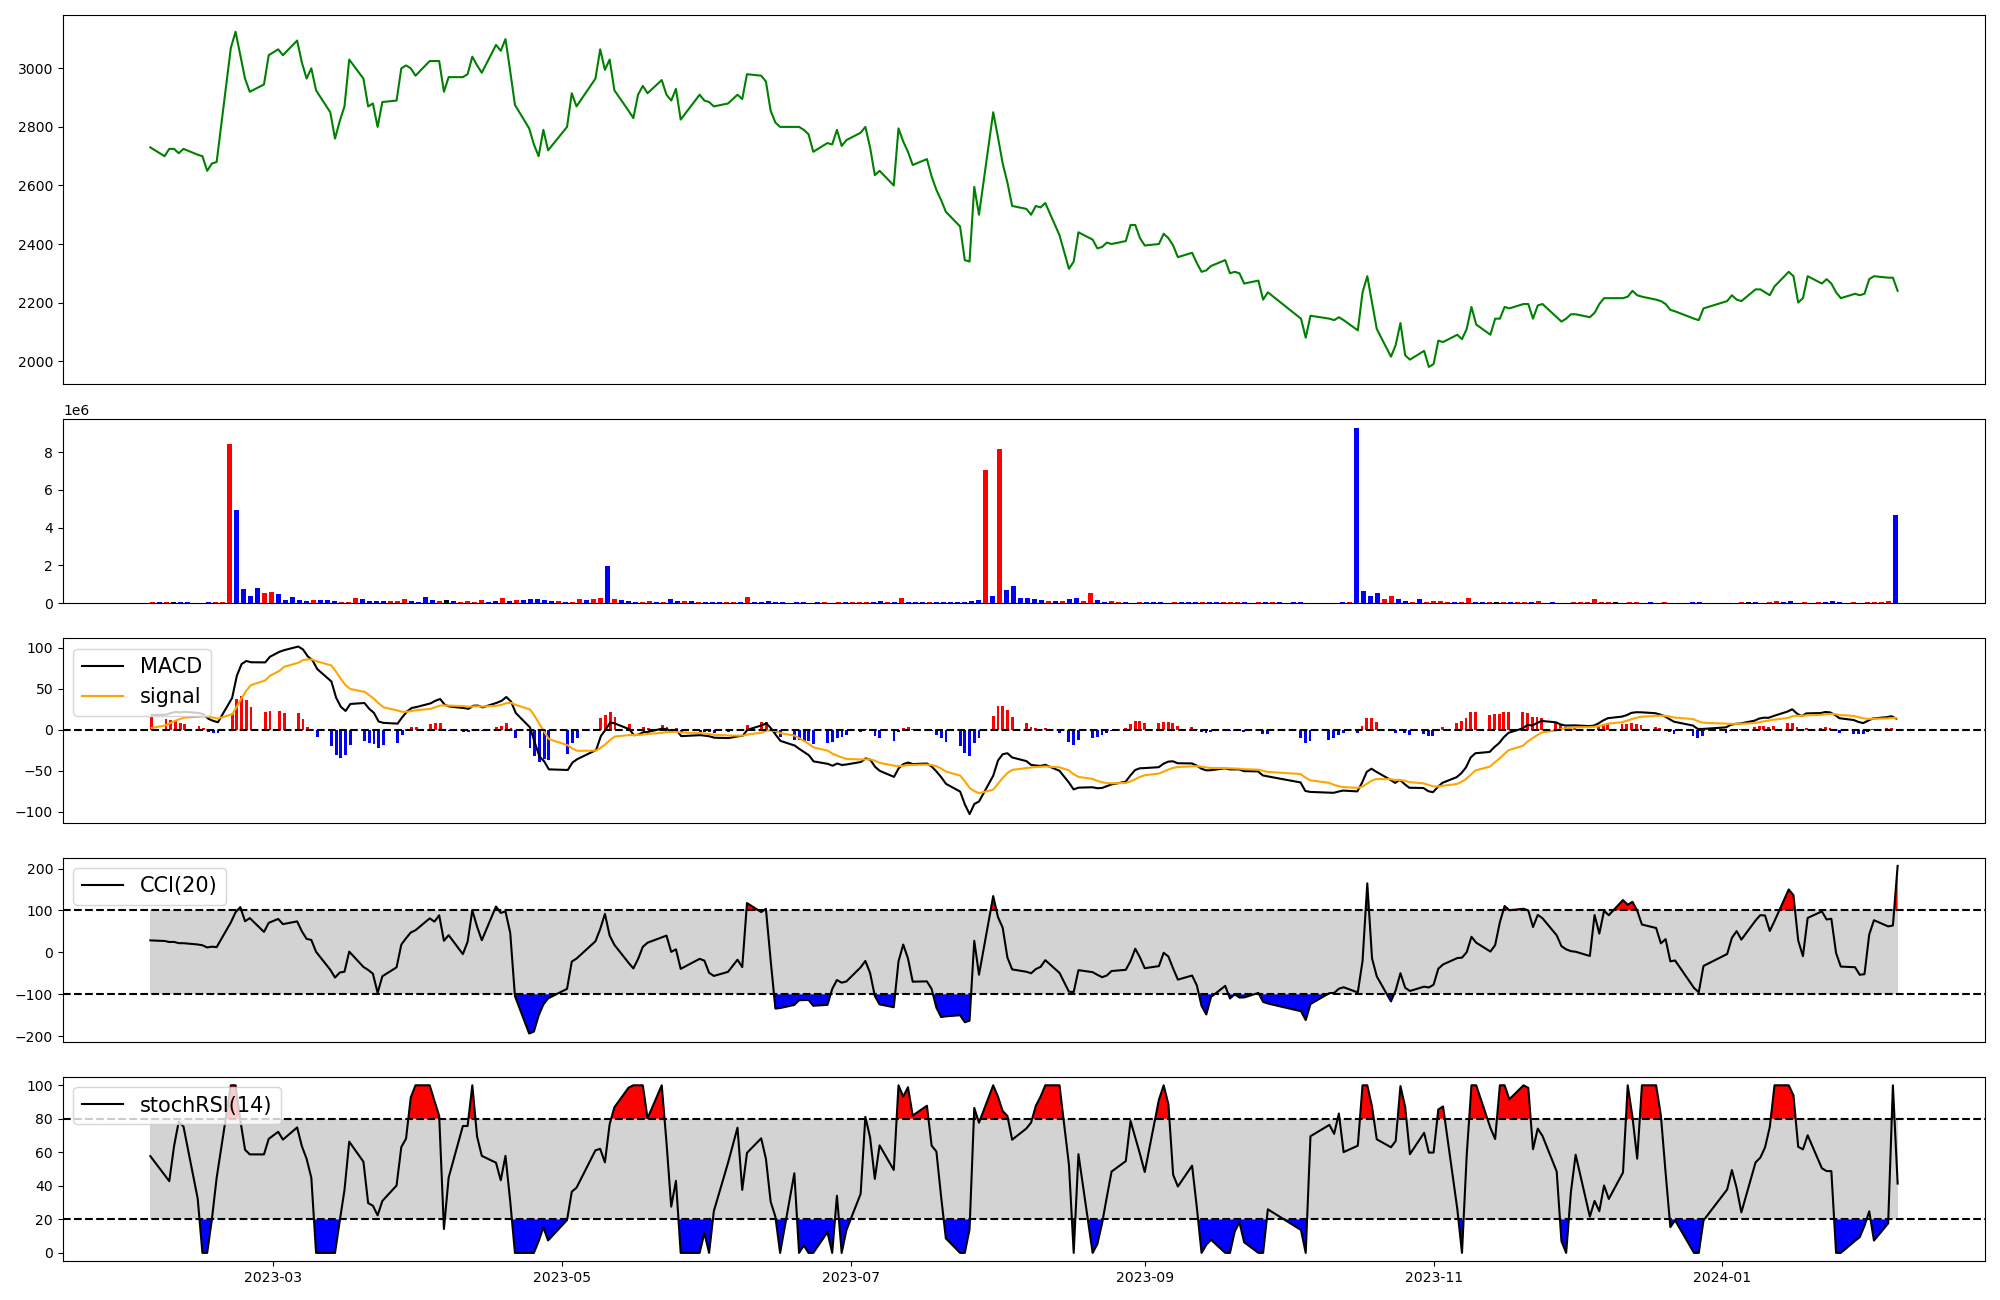
Task: Click the 2000 tick on price axis
Action: pos(37,362)
